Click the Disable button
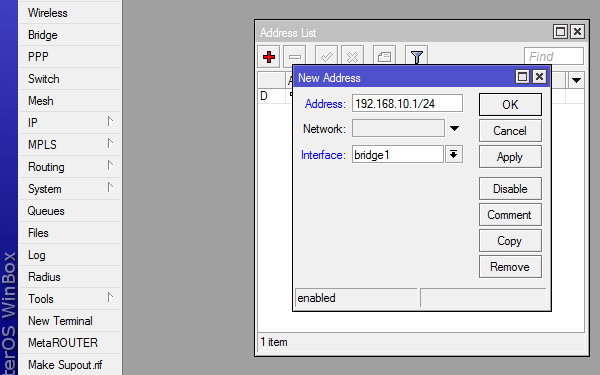Image resolution: width=600 pixels, height=375 pixels. [x=510, y=189]
